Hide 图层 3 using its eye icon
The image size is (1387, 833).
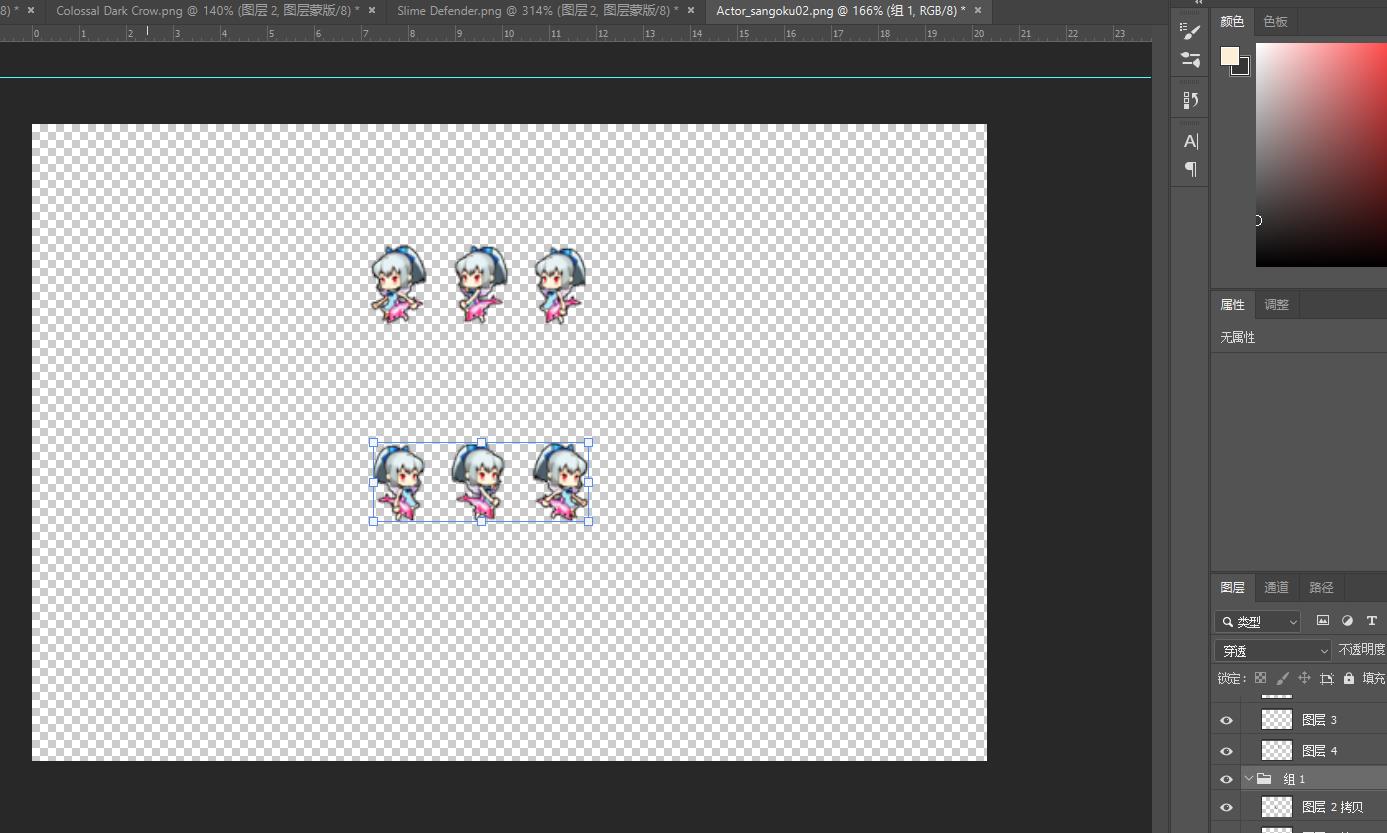coord(1226,720)
